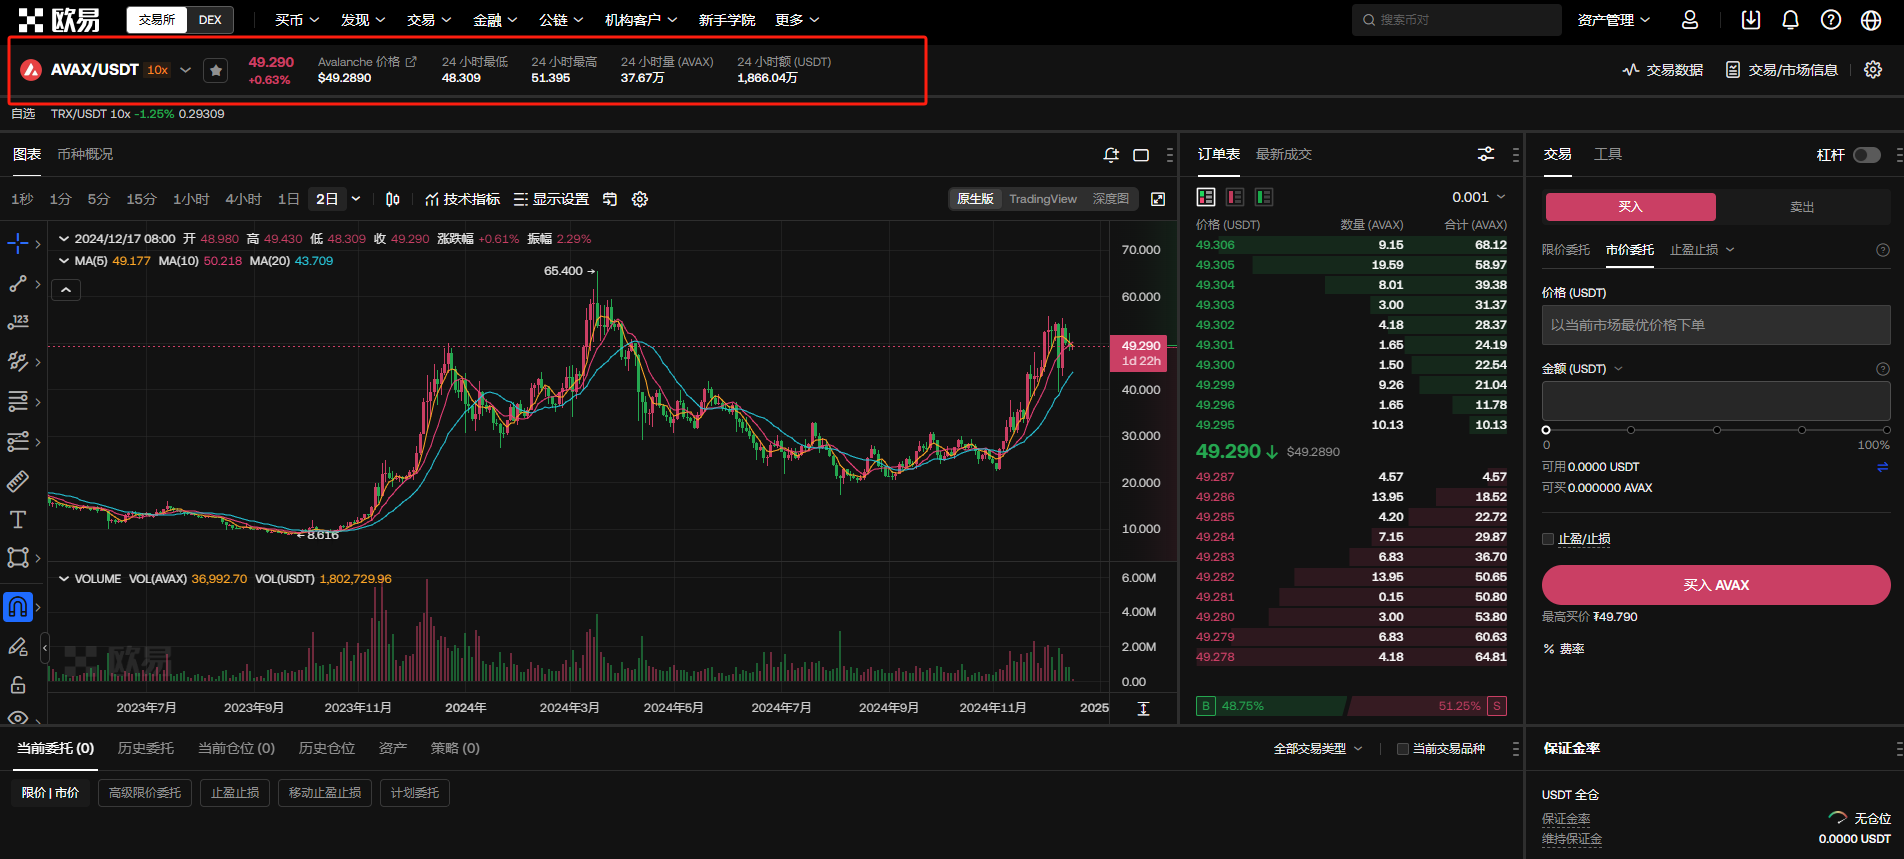
Task: Open 历史委托 tab
Action: [146, 748]
